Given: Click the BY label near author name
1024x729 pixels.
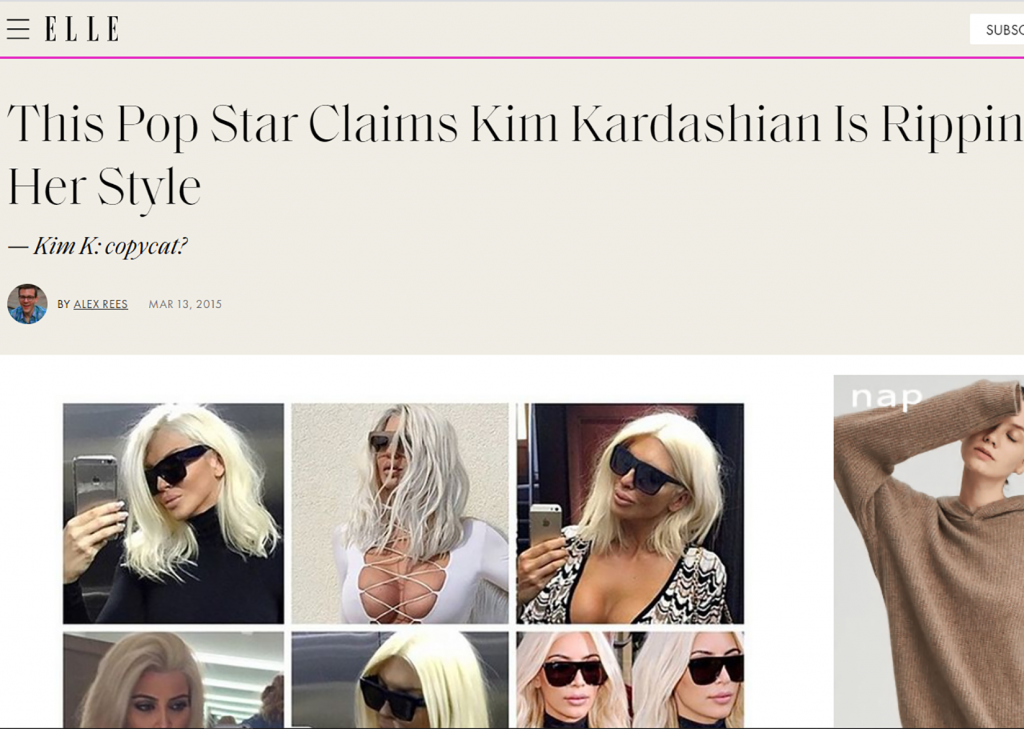Looking at the screenshot, I should click(x=63, y=304).
